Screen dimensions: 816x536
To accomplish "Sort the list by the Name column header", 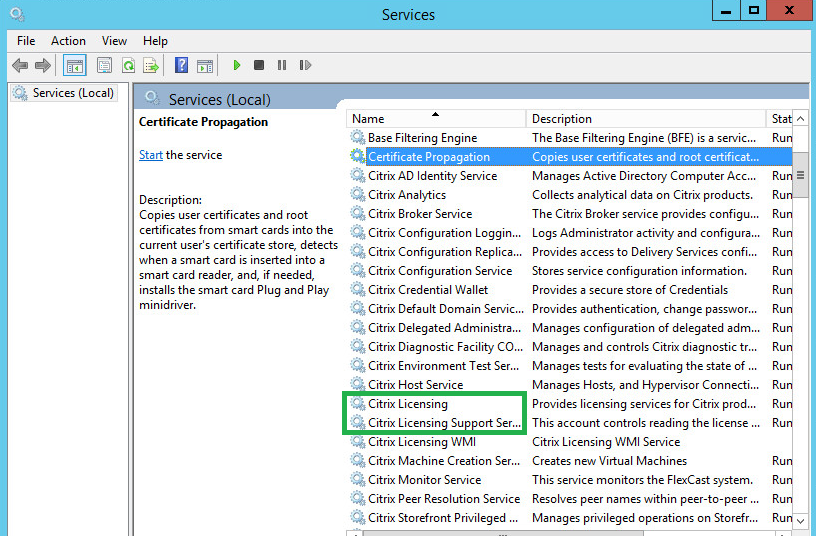I will click(x=436, y=119).
